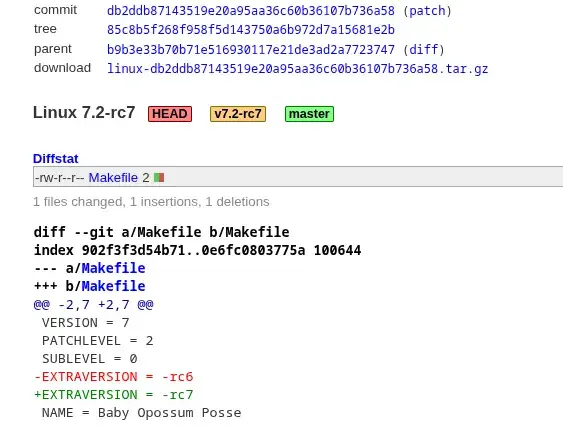Viewport: 563px width, 433px height.
Task: Click the removed line -EXTRAVERSION = -rc6
Action: 113,377
